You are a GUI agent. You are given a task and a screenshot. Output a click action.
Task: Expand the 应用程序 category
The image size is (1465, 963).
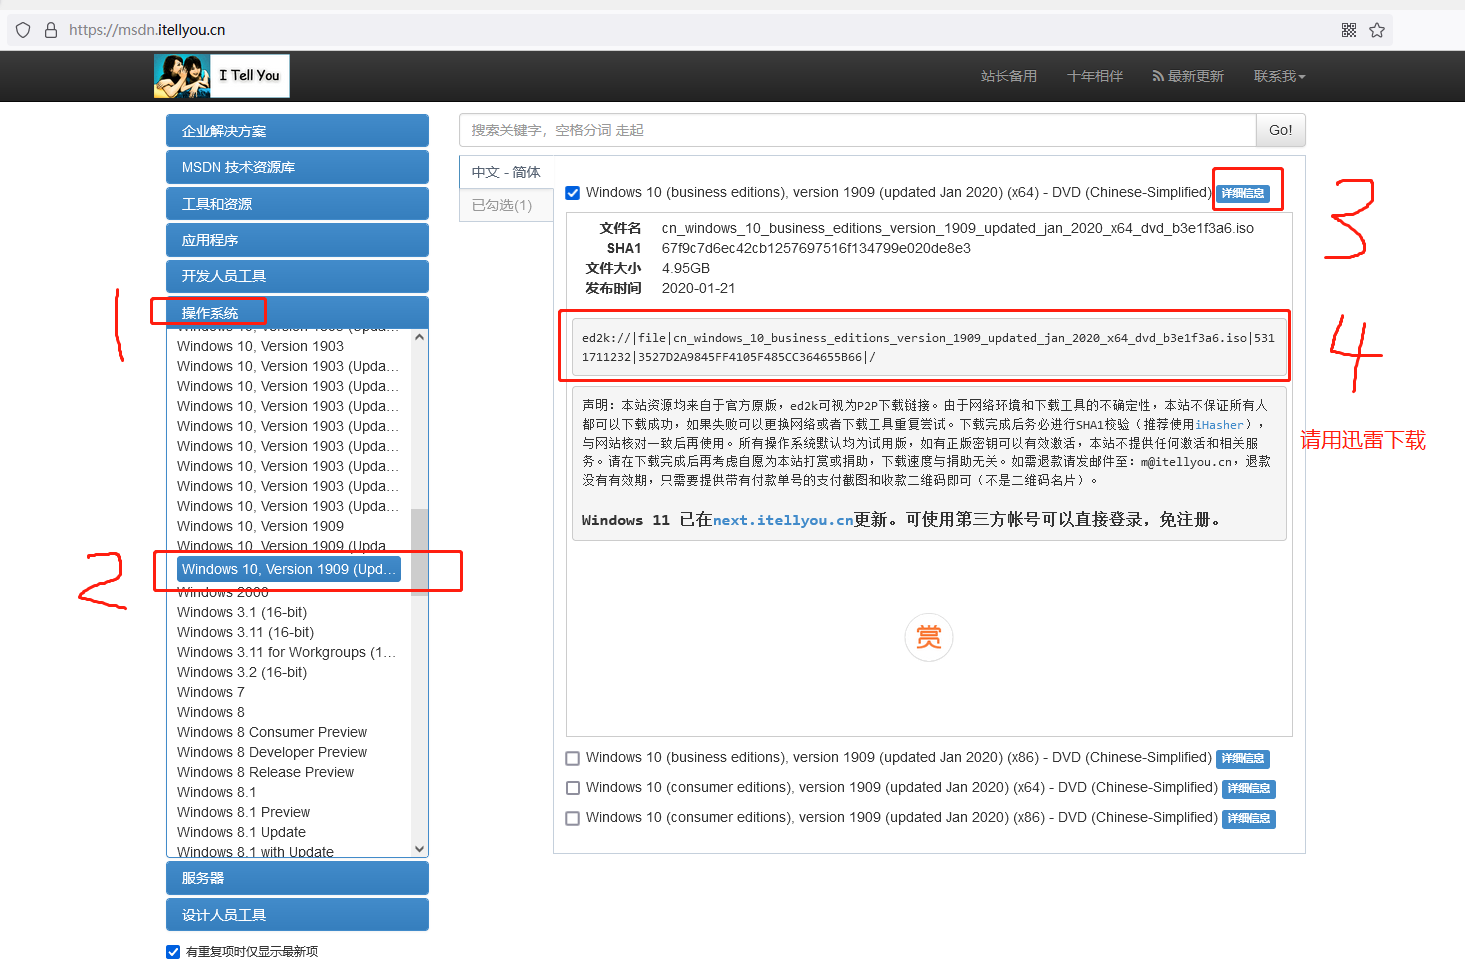pos(297,240)
